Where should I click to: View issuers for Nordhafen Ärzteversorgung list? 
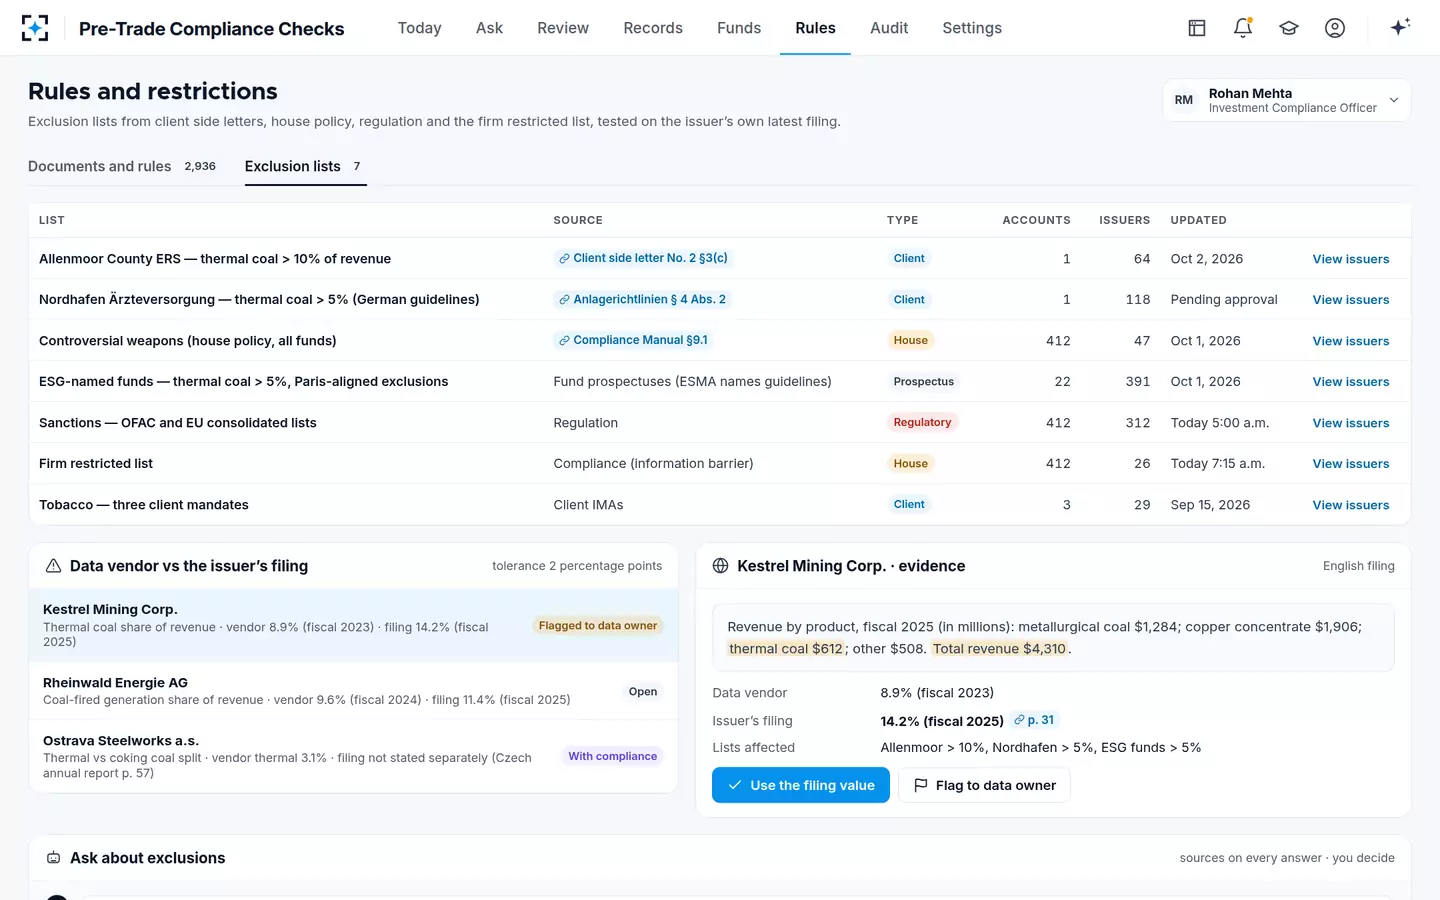pos(1350,300)
